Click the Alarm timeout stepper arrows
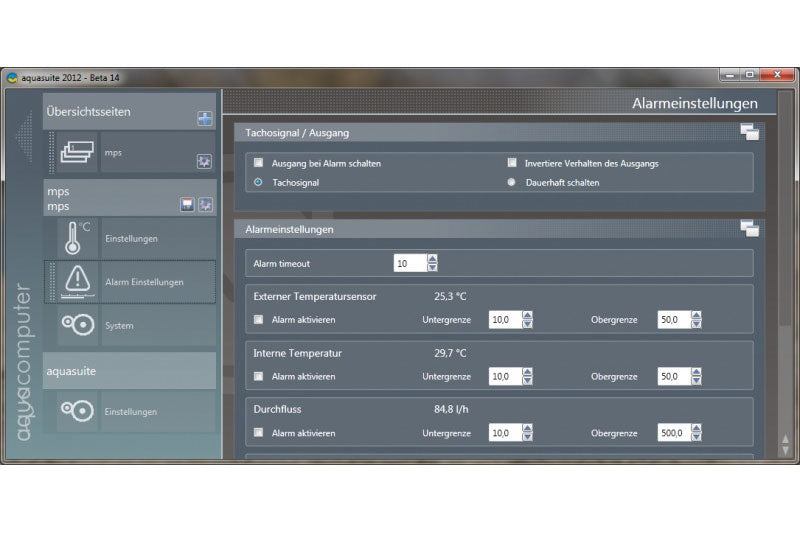This screenshot has width=800, height=533. coord(432,264)
